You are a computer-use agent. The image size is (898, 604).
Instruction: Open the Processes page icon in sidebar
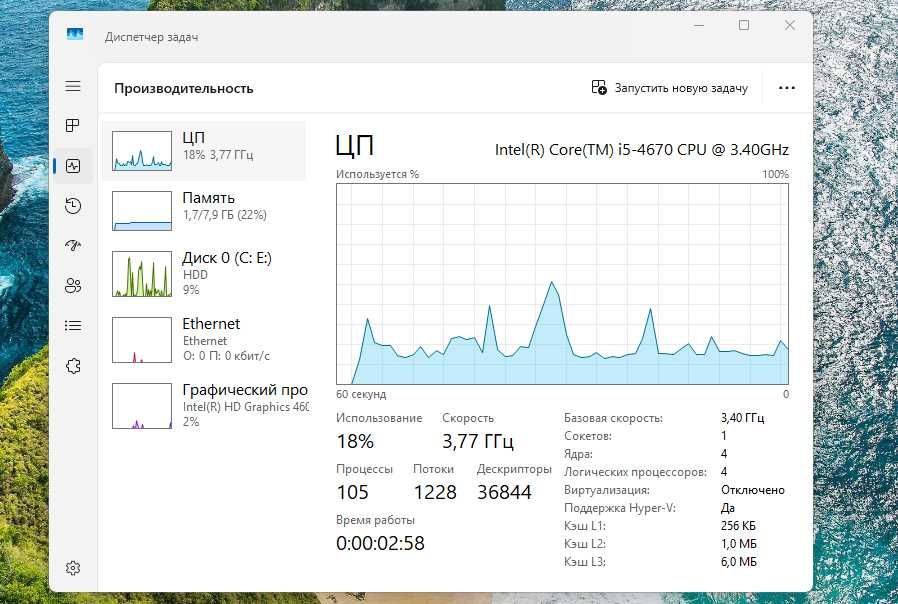73,125
